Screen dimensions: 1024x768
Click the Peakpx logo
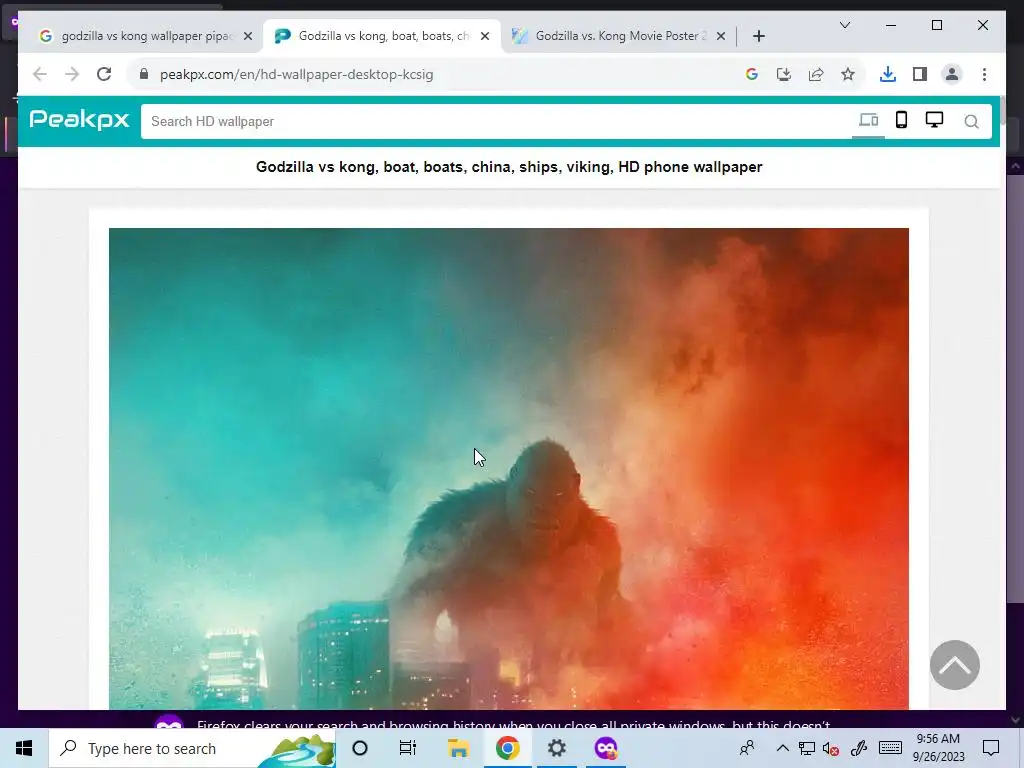[x=79, y=120]
